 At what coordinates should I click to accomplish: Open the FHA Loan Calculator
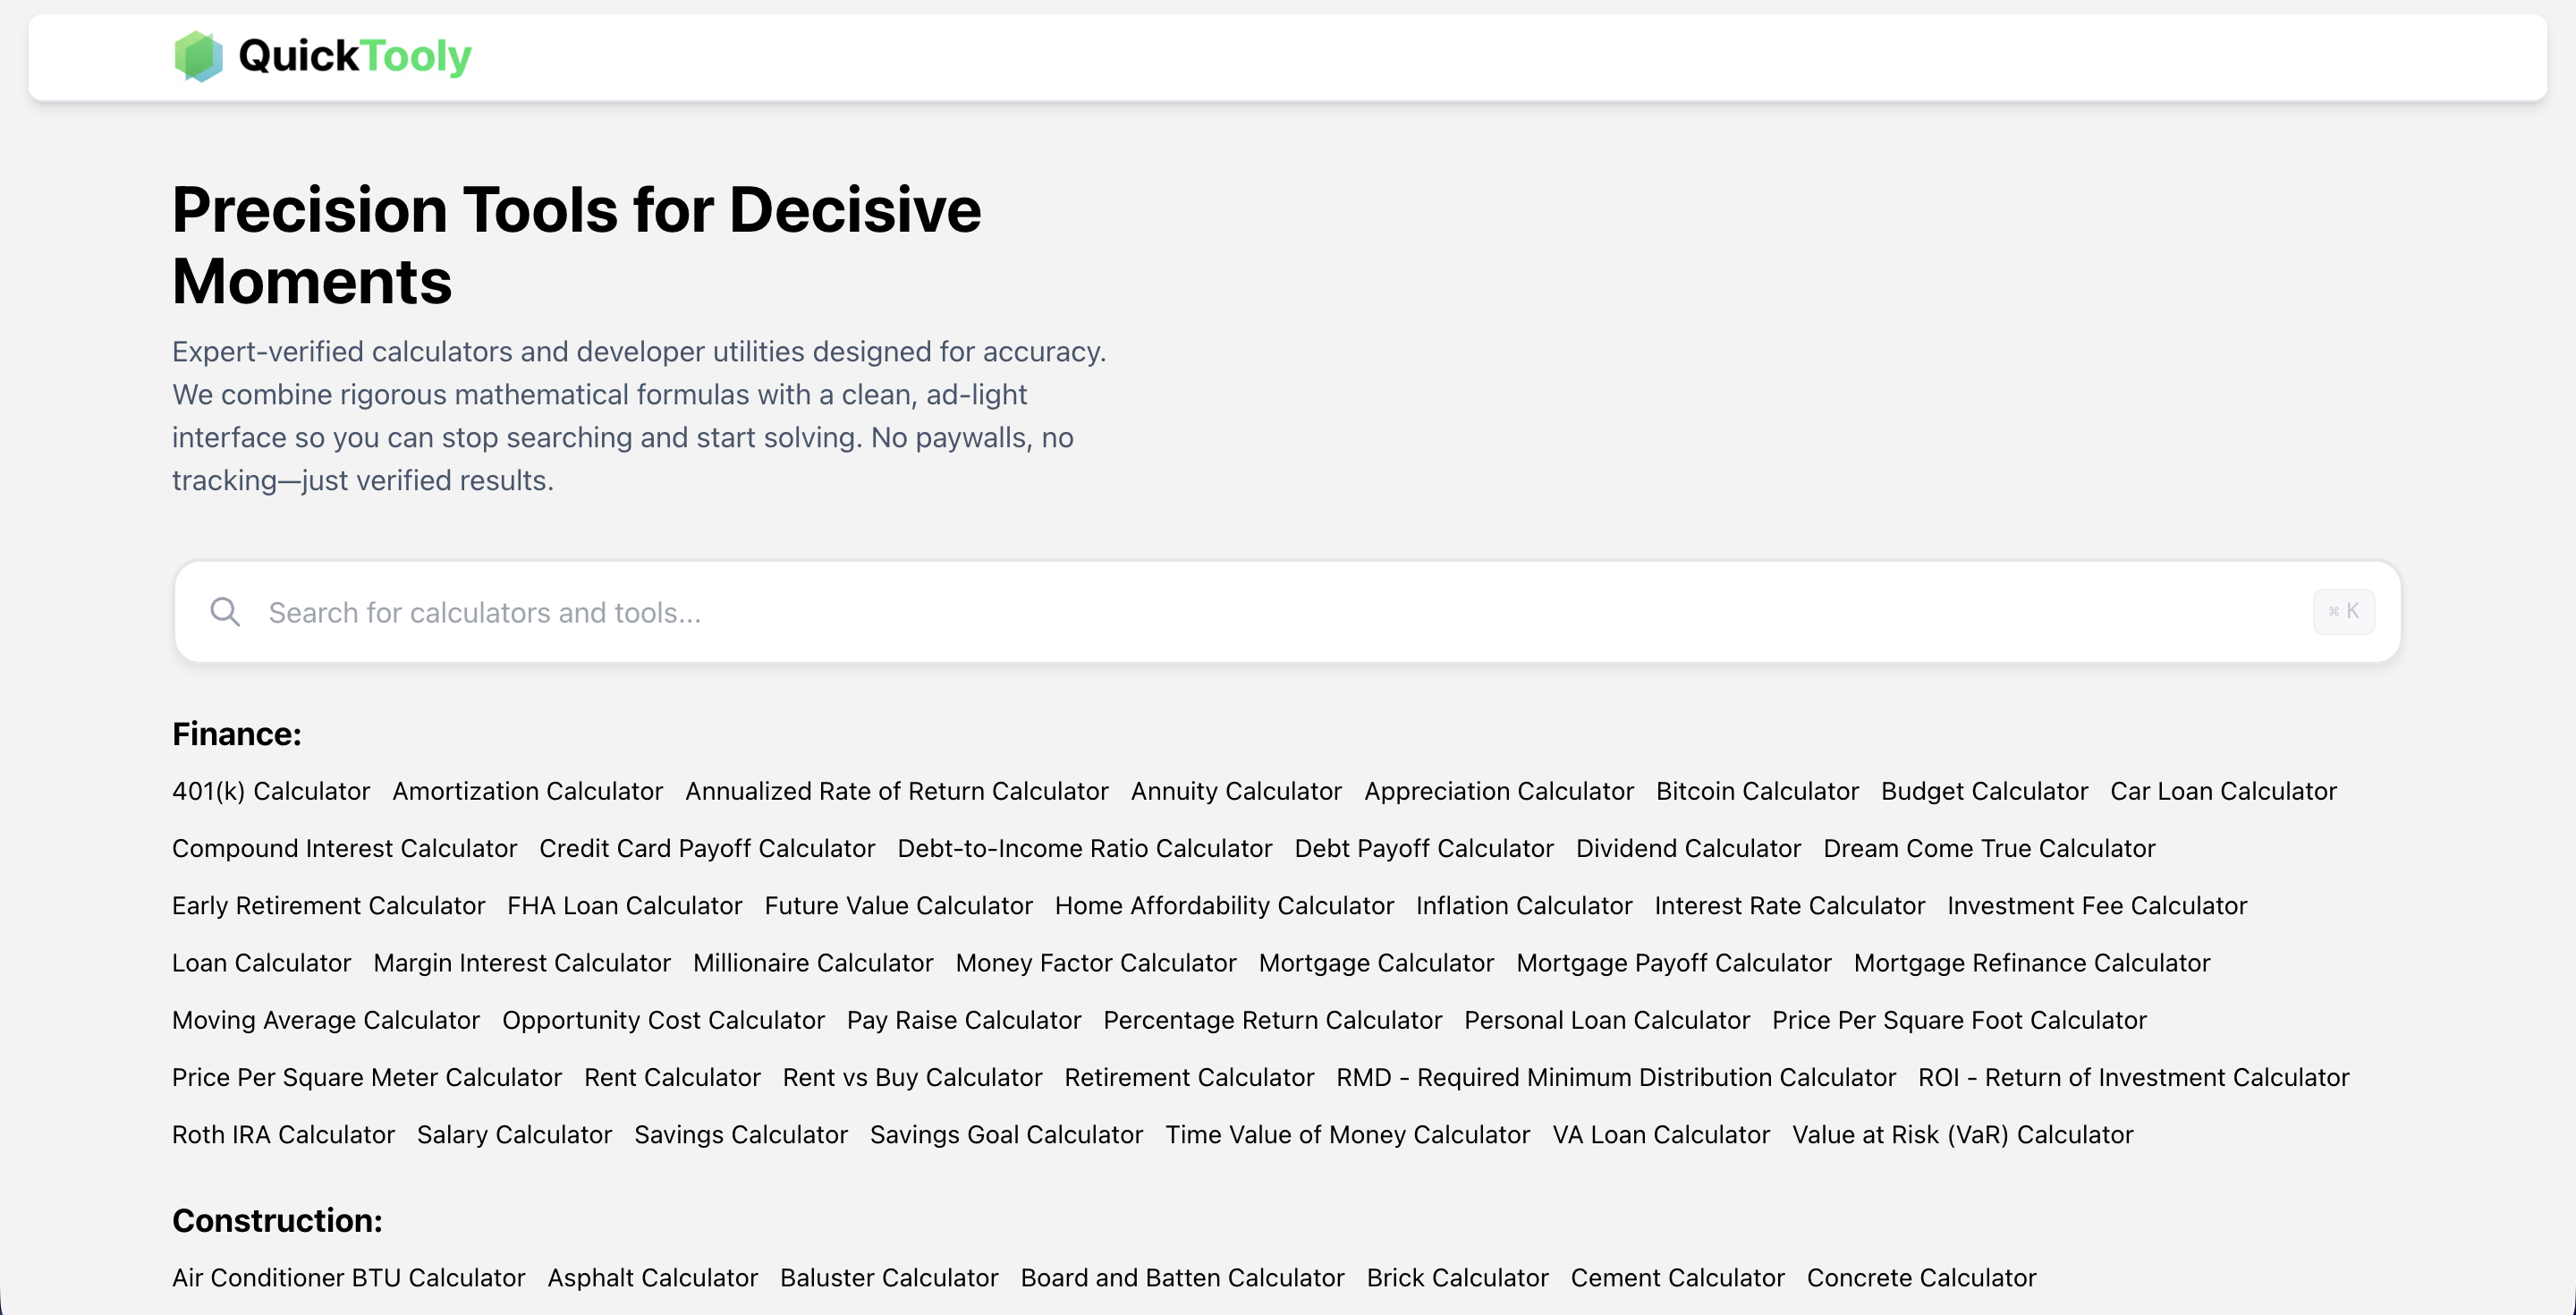point(624,905)
